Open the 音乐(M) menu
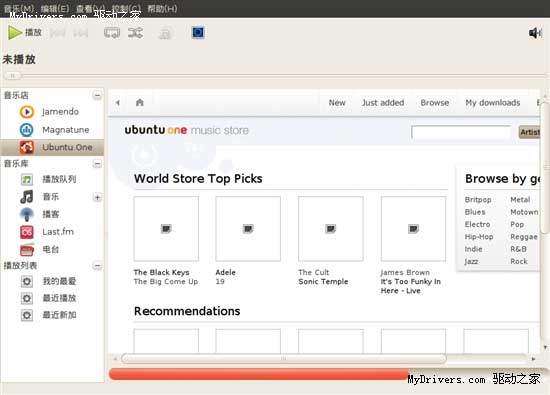This screenshot has width=550, height=395. click(19, 8)
